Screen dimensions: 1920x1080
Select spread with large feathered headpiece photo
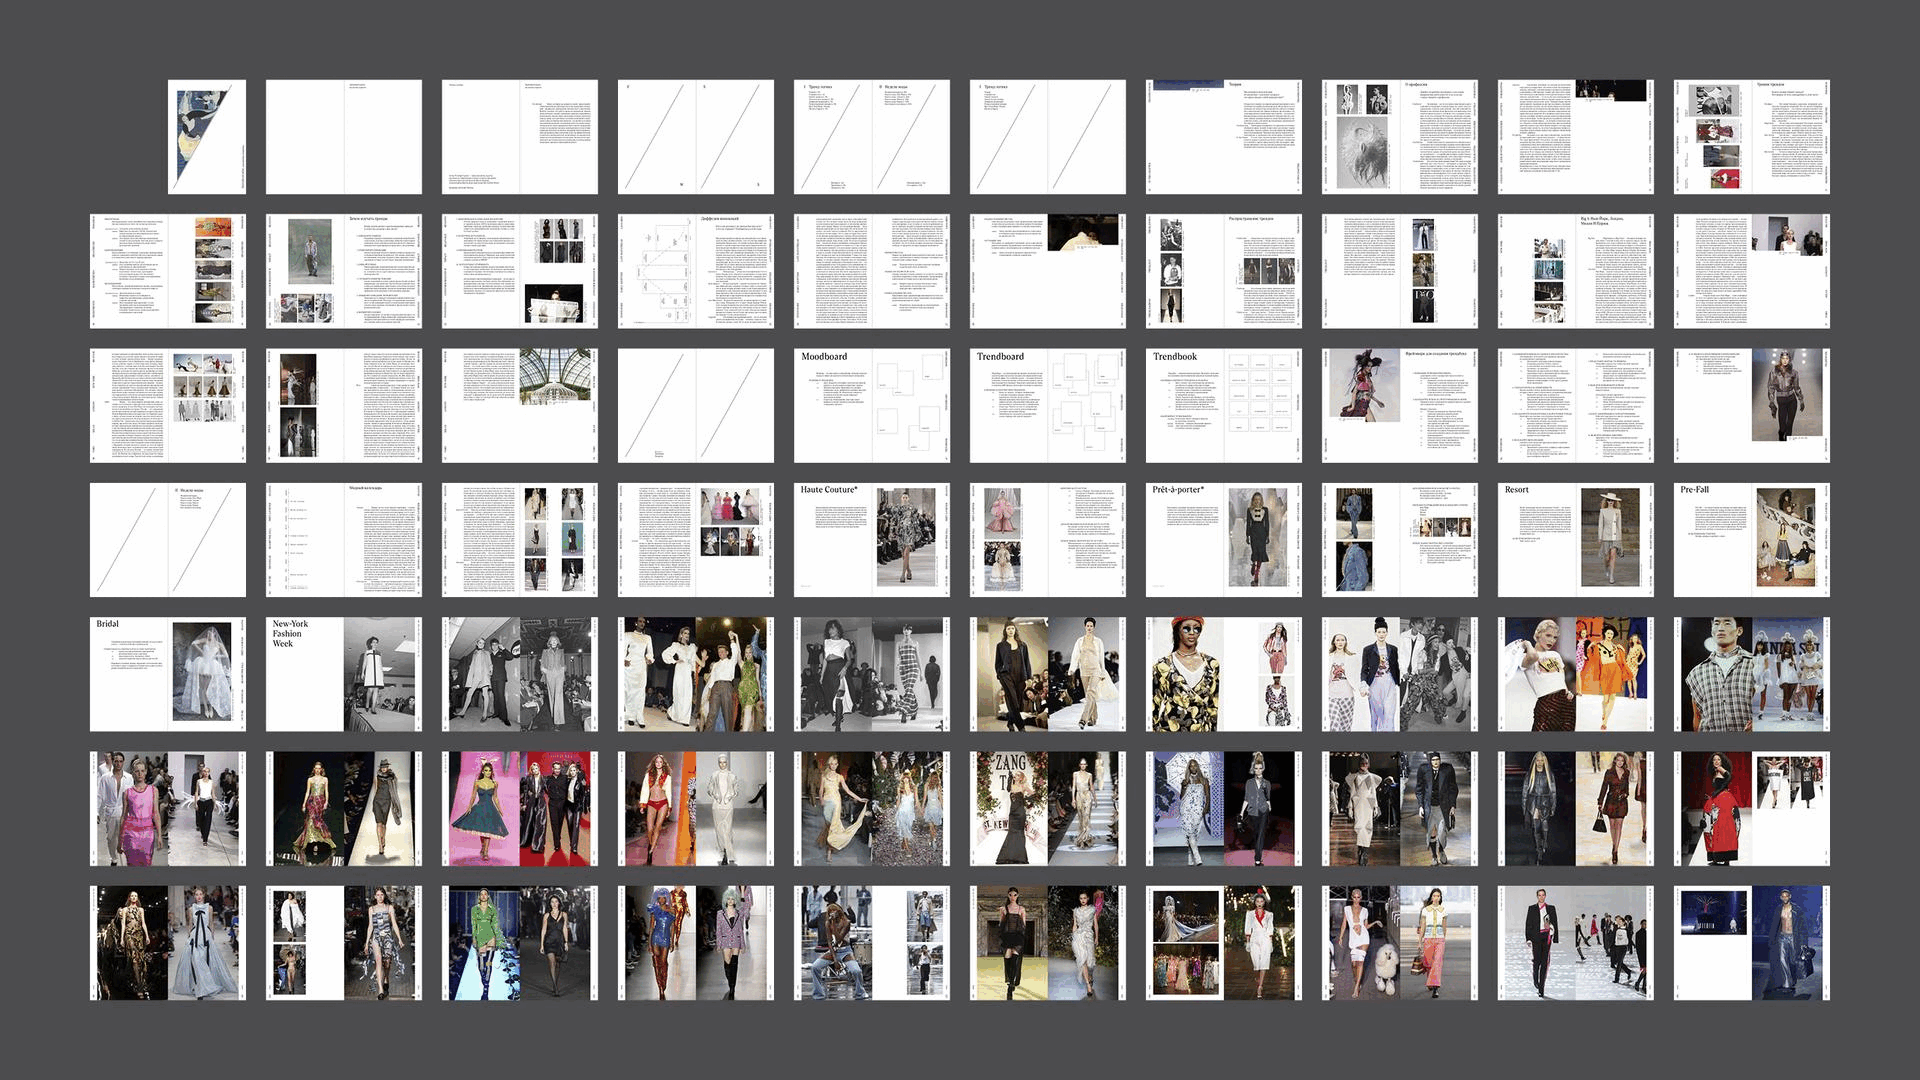1399,137
